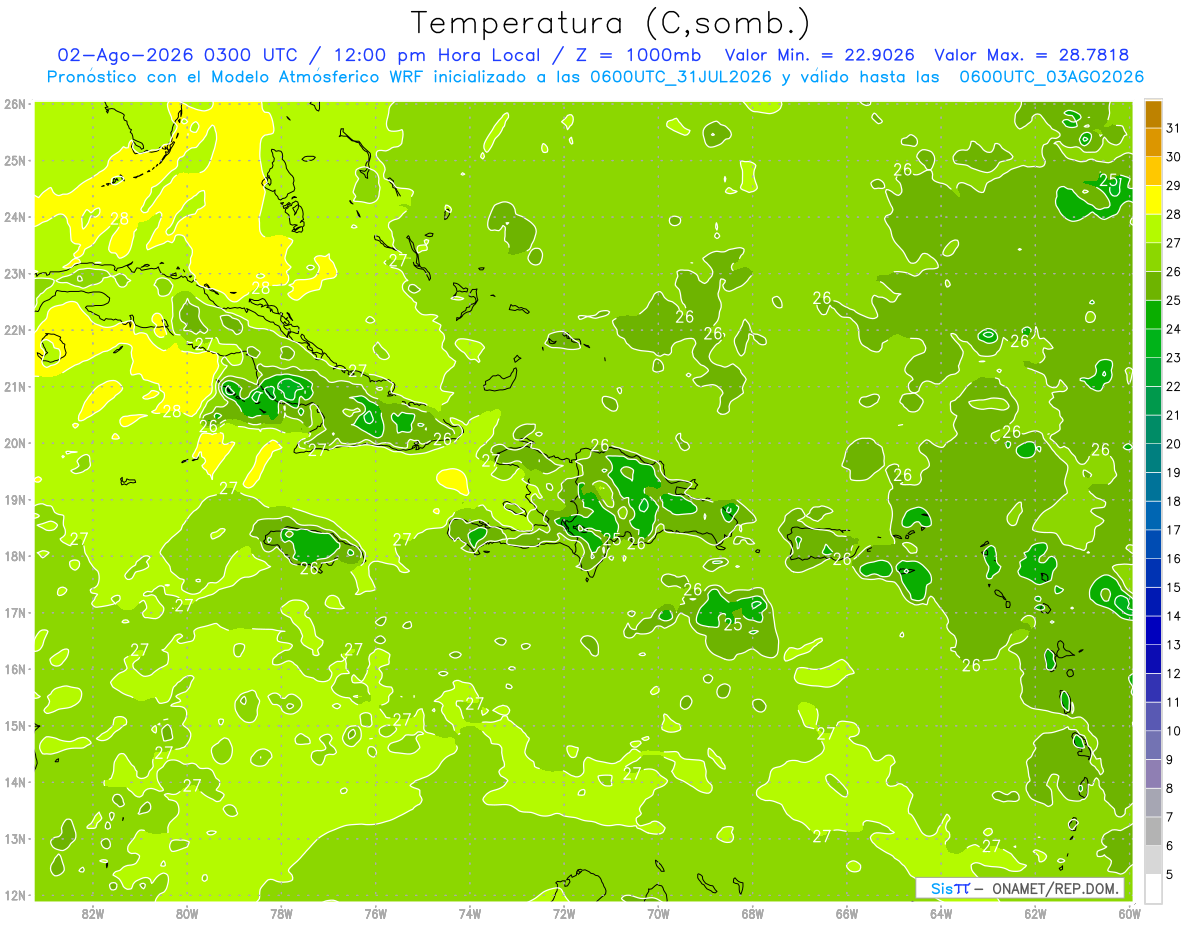The image size is (1200, 927).
Task: Click the 19N latitude axis label
Action: click(x=15, y=499)
